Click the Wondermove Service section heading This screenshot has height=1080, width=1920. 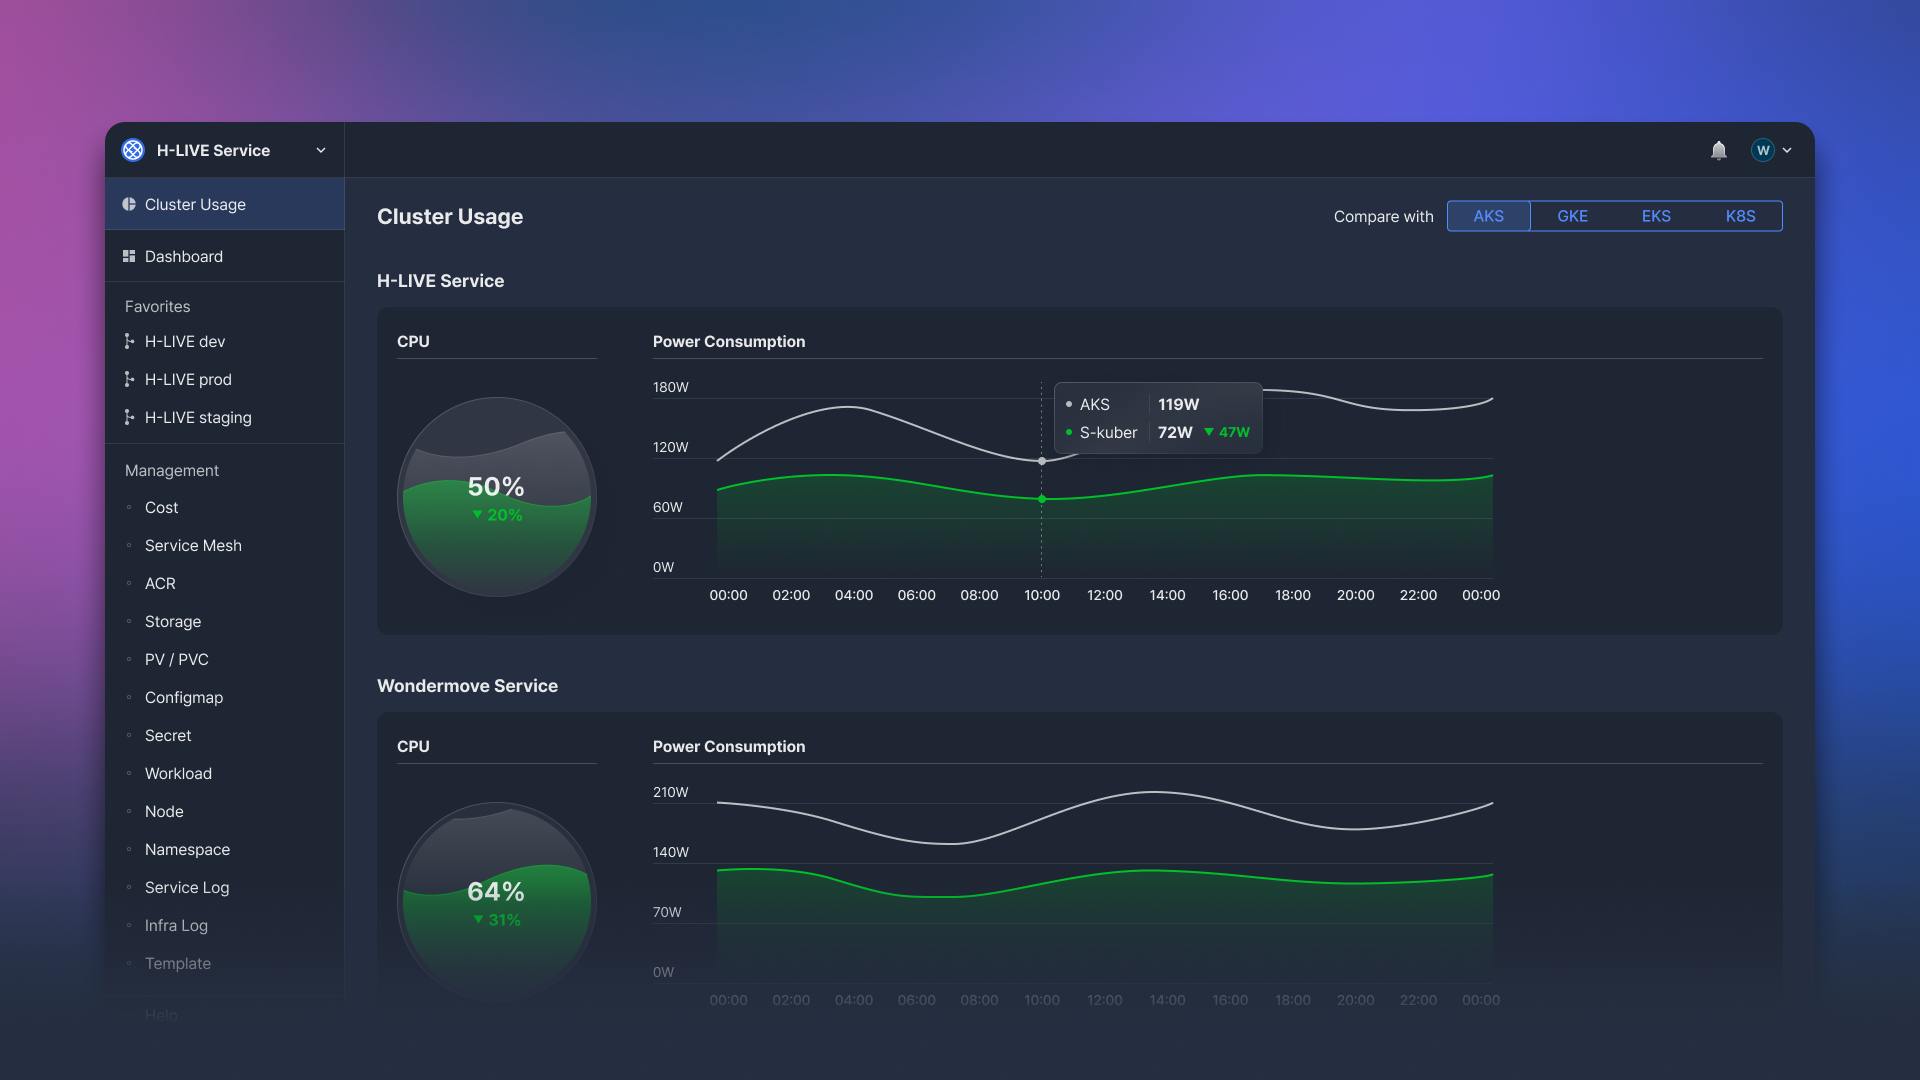467,686
